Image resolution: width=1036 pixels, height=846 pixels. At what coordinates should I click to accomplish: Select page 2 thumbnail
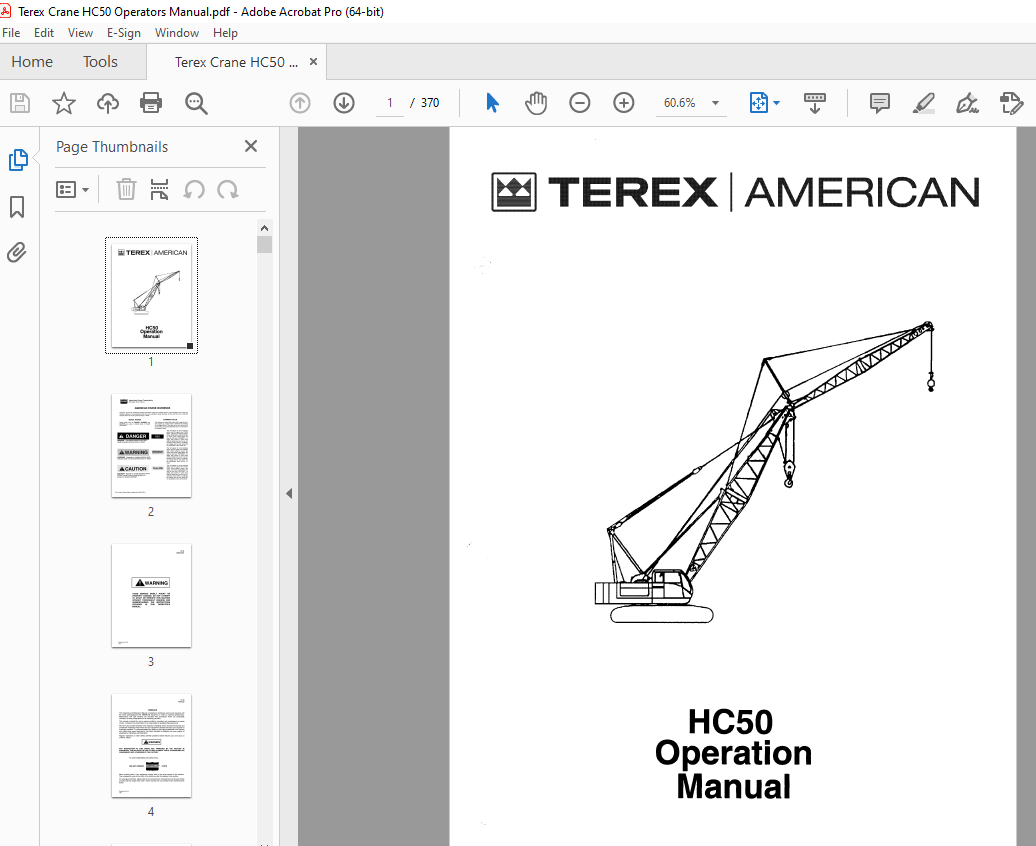tap(151, 445)
